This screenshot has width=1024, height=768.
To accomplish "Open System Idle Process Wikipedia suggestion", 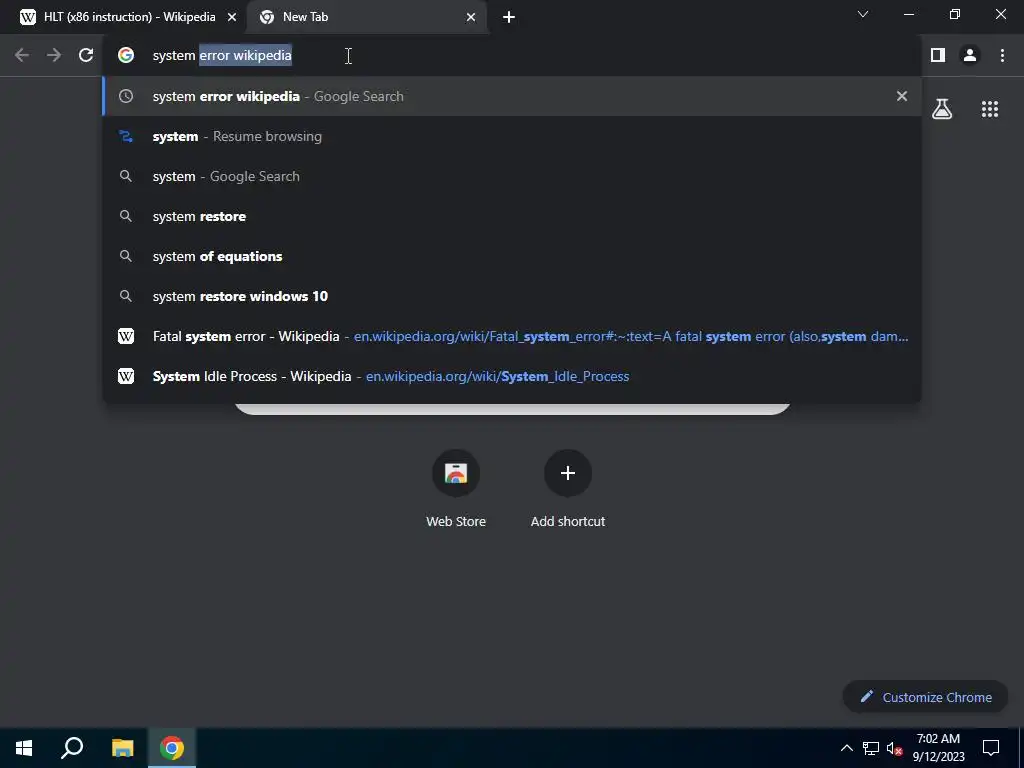I will (511, 376).
